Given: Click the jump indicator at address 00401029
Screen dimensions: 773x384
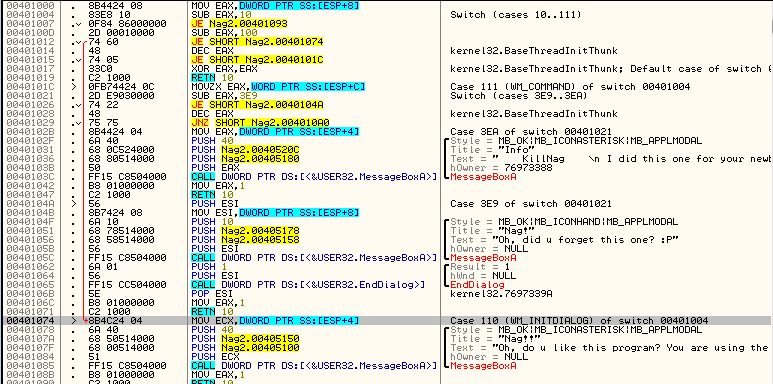Looking at the screenshot, I should point(74,123).
